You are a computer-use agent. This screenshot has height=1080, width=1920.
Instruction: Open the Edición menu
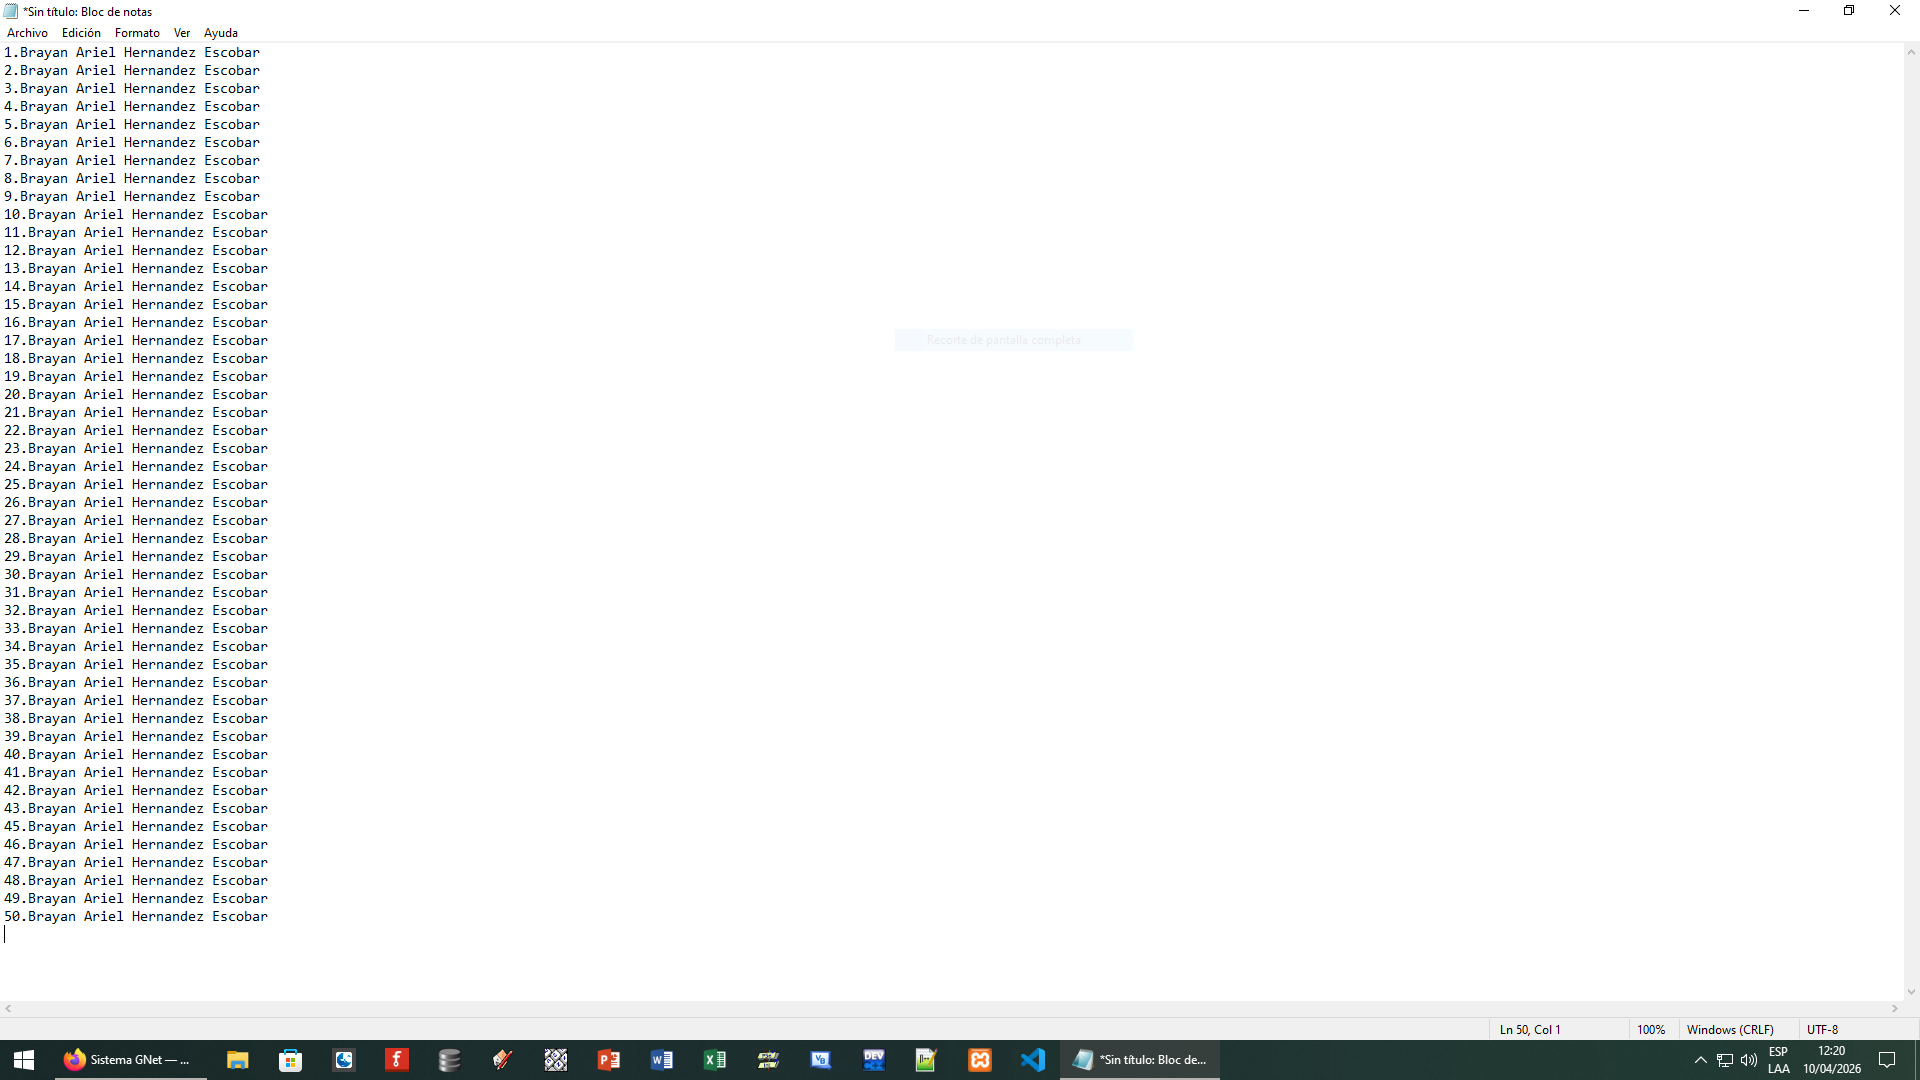[81, 33]
